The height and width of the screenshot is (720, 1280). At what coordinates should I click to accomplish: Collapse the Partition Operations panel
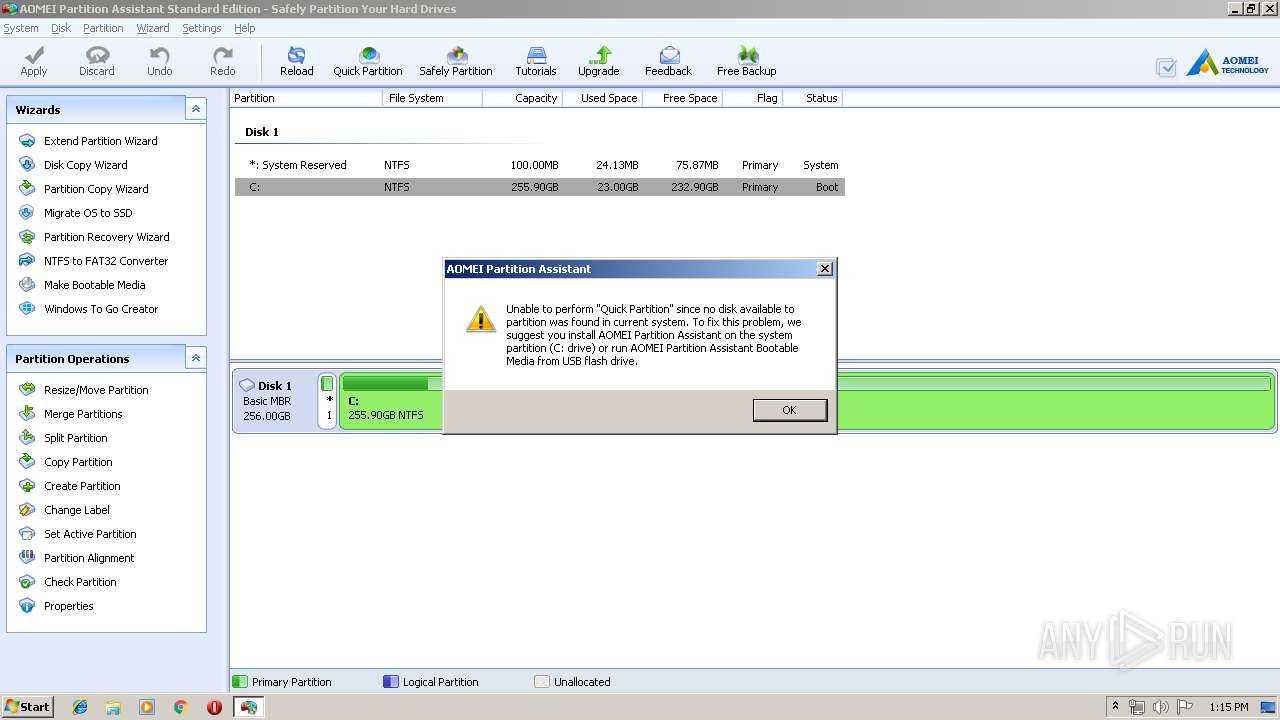pyautogui.click(x=196, y=358)
